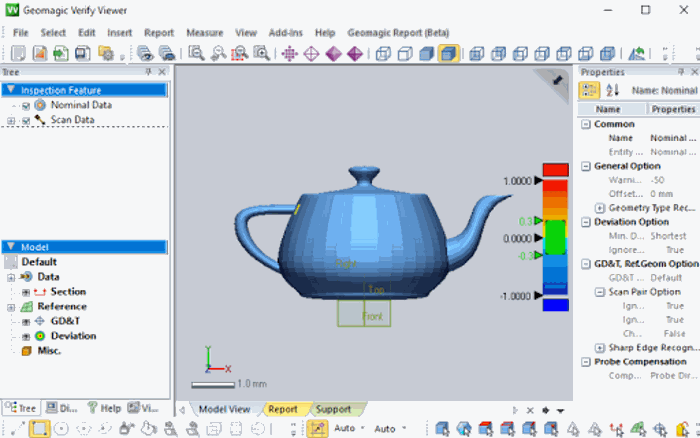Select the line selection tool in bottom toolbar

17,429
